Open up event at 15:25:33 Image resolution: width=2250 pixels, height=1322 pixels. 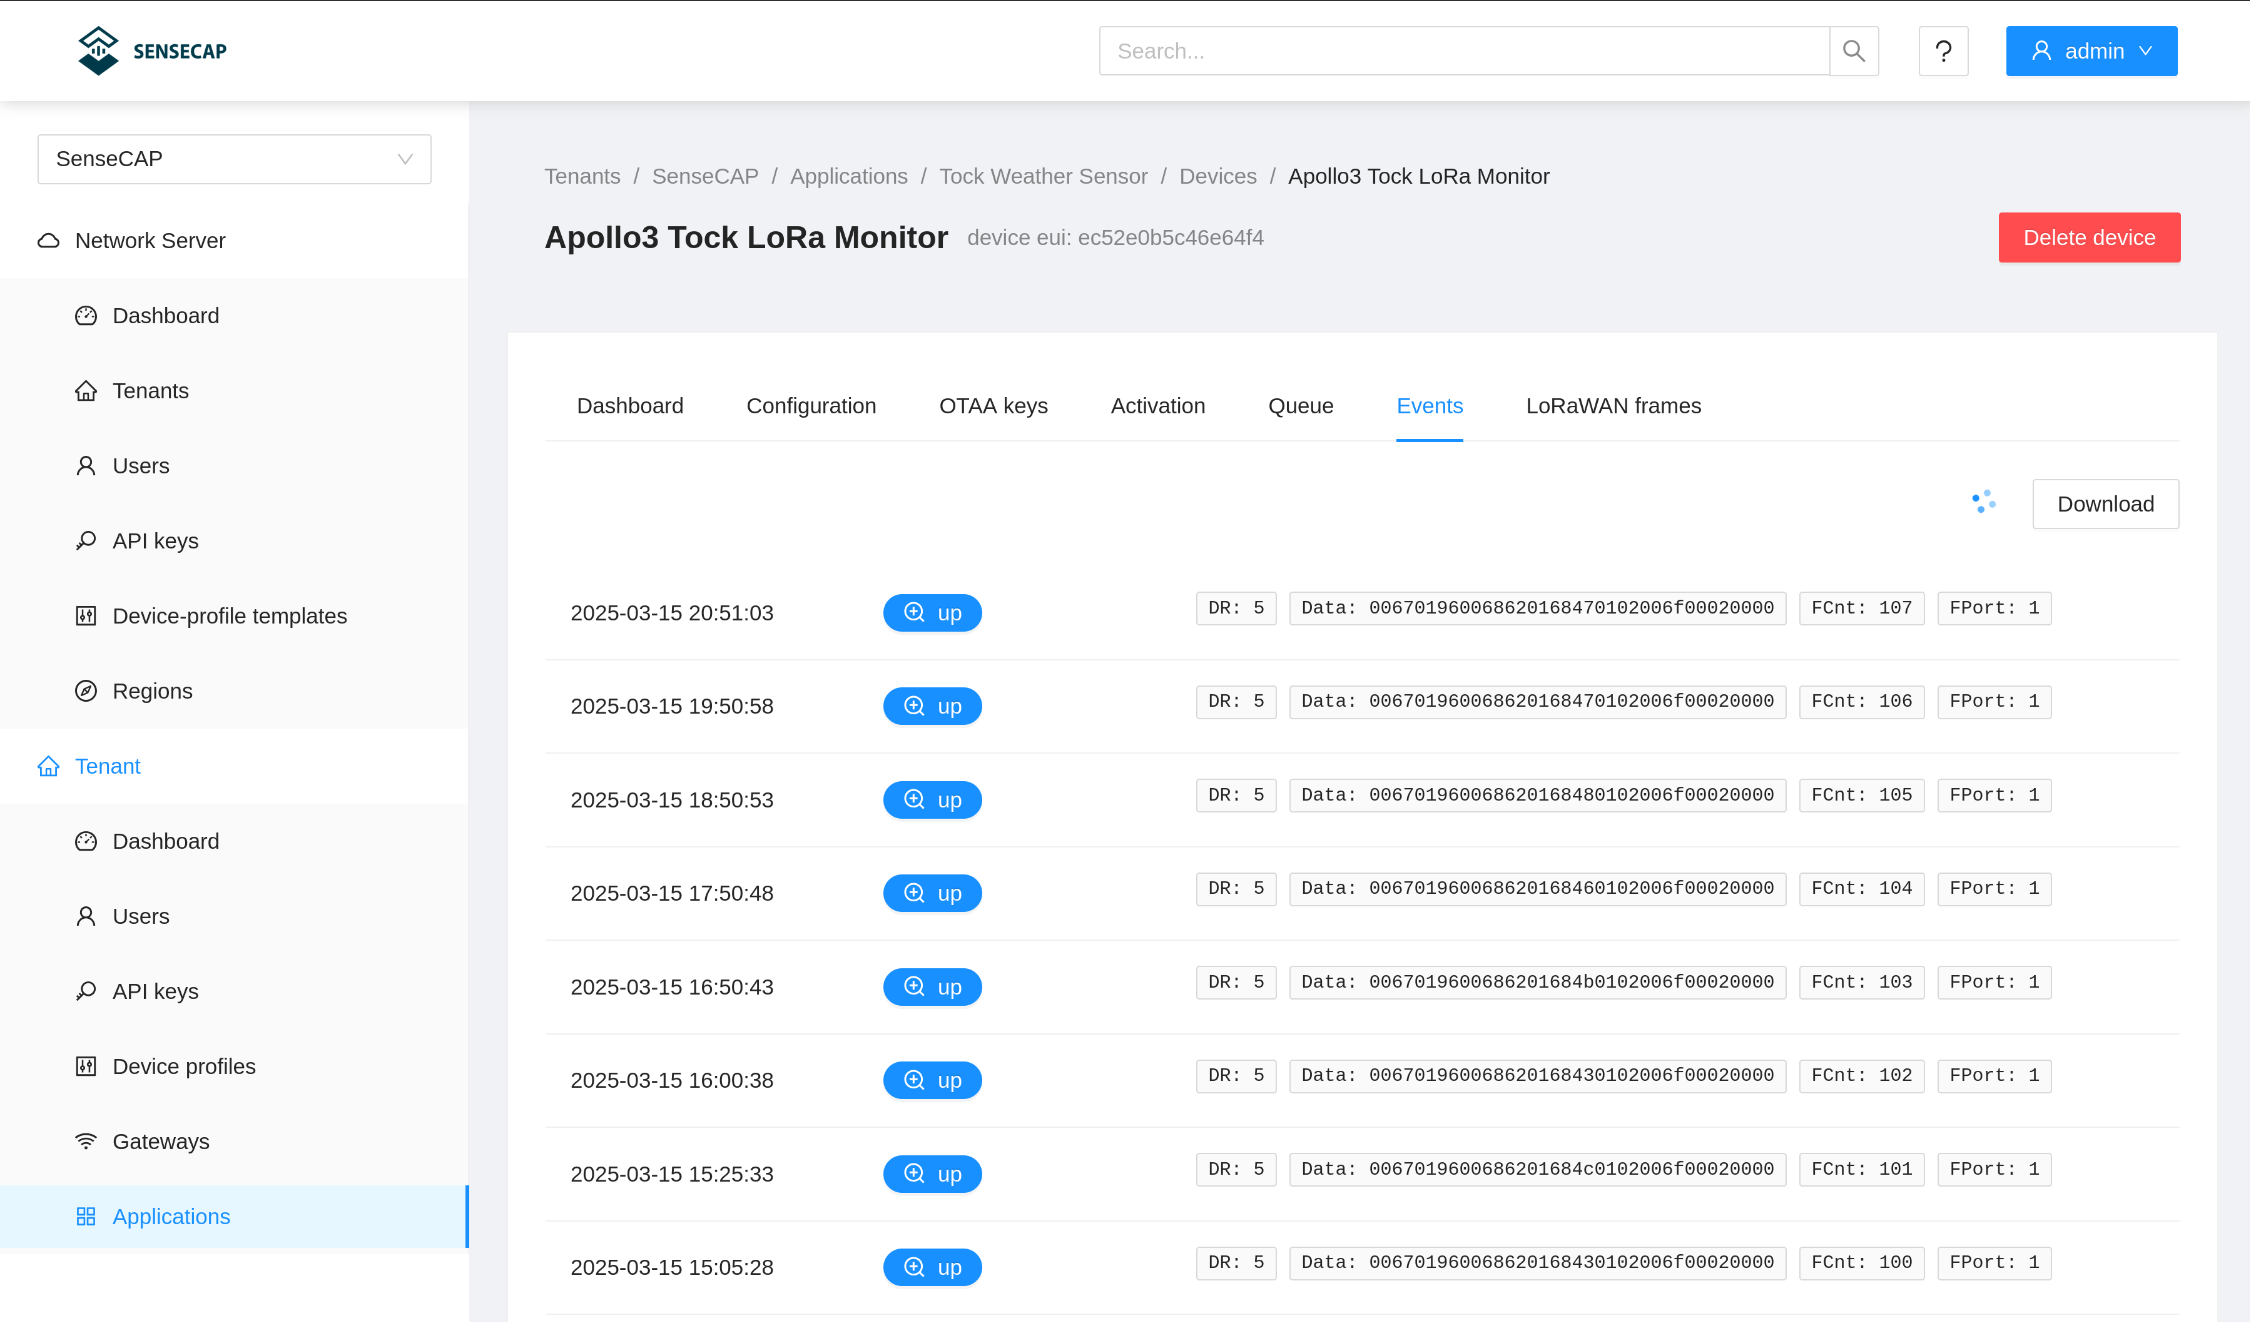[x=932, y=1174]
